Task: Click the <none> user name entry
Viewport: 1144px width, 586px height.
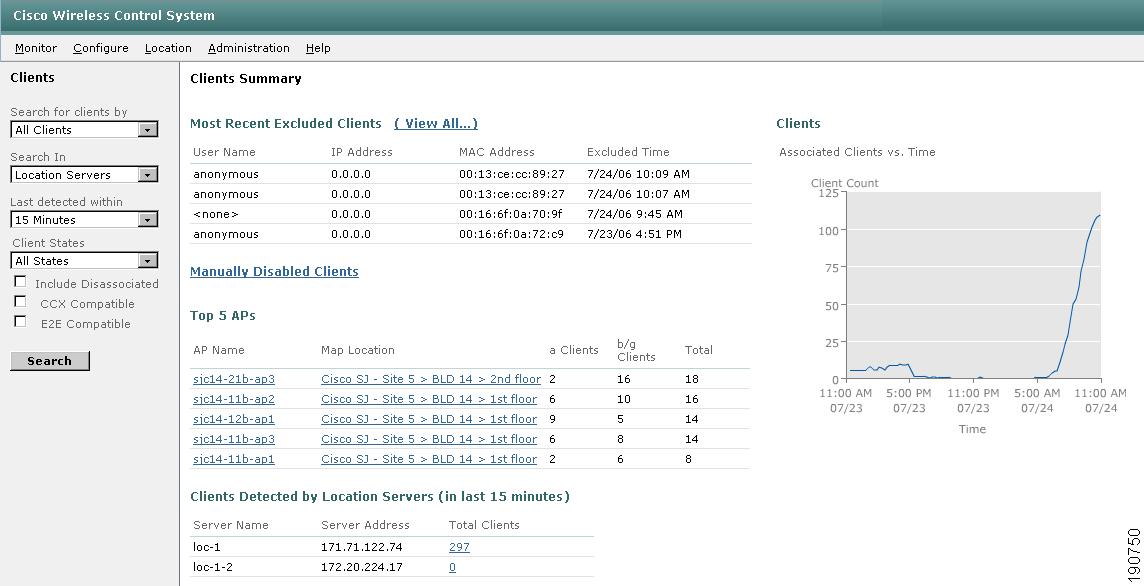Action: 216,214
